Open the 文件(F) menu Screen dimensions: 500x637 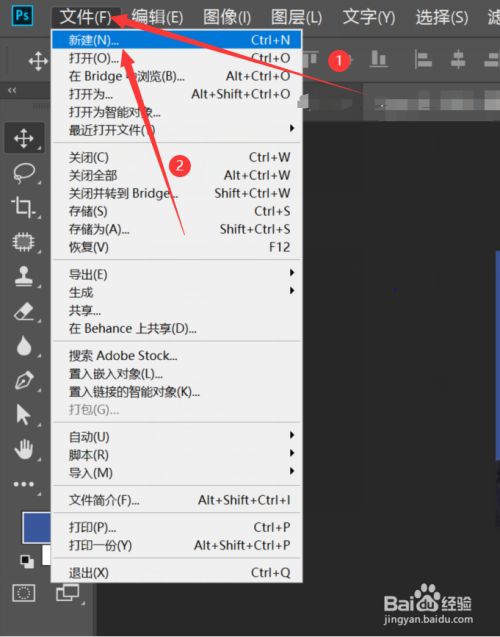click(x=86, y=17)
